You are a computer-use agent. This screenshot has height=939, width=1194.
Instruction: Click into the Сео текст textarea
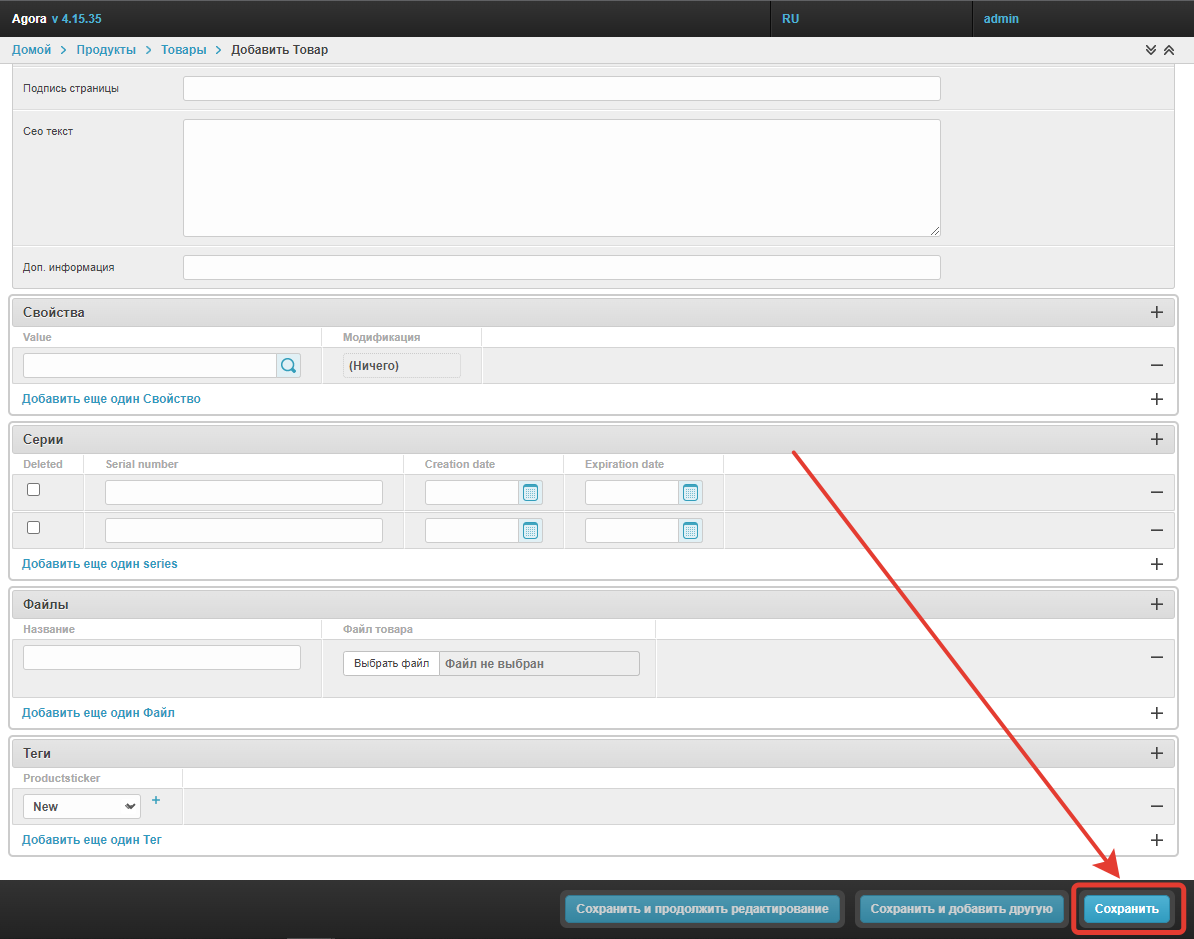(x=561, y=178)
